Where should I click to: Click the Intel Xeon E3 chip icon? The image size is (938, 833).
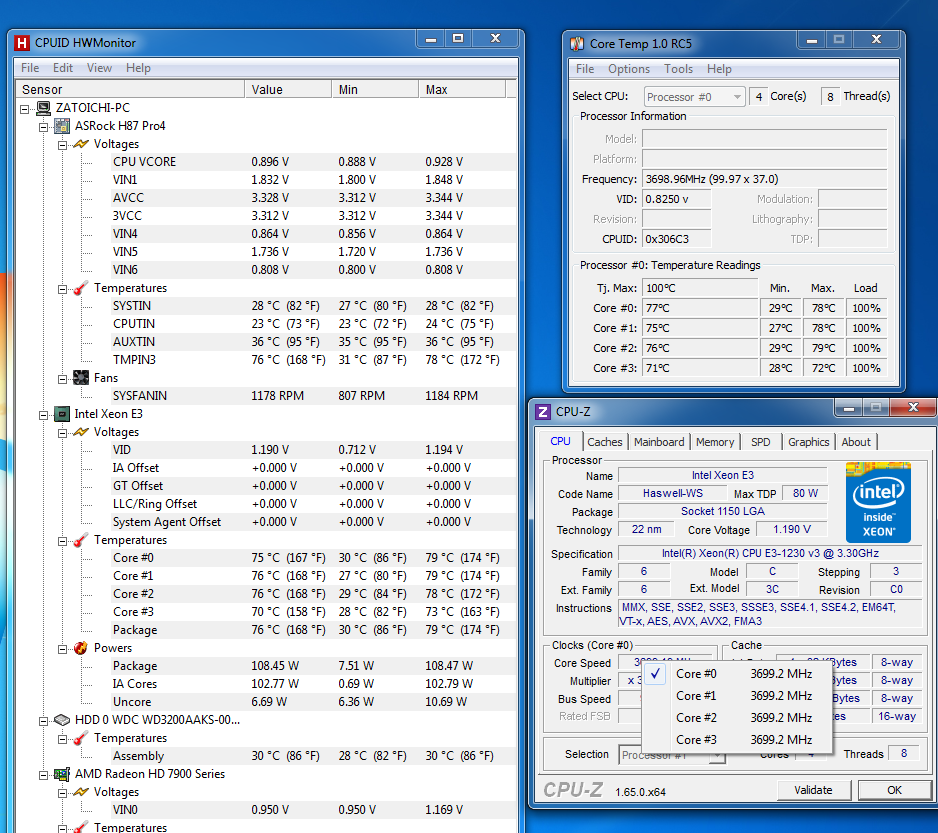[62, 414]
